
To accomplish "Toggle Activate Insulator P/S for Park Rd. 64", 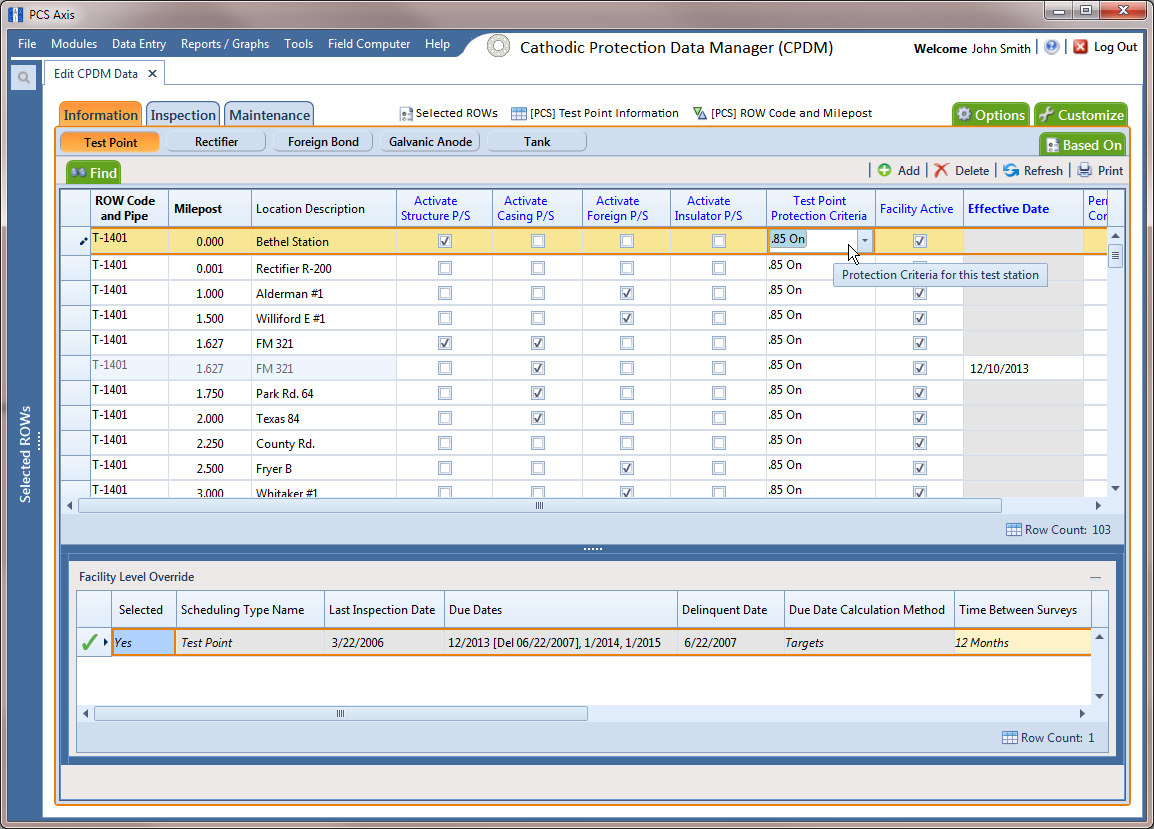I will (x=719, y=393).
